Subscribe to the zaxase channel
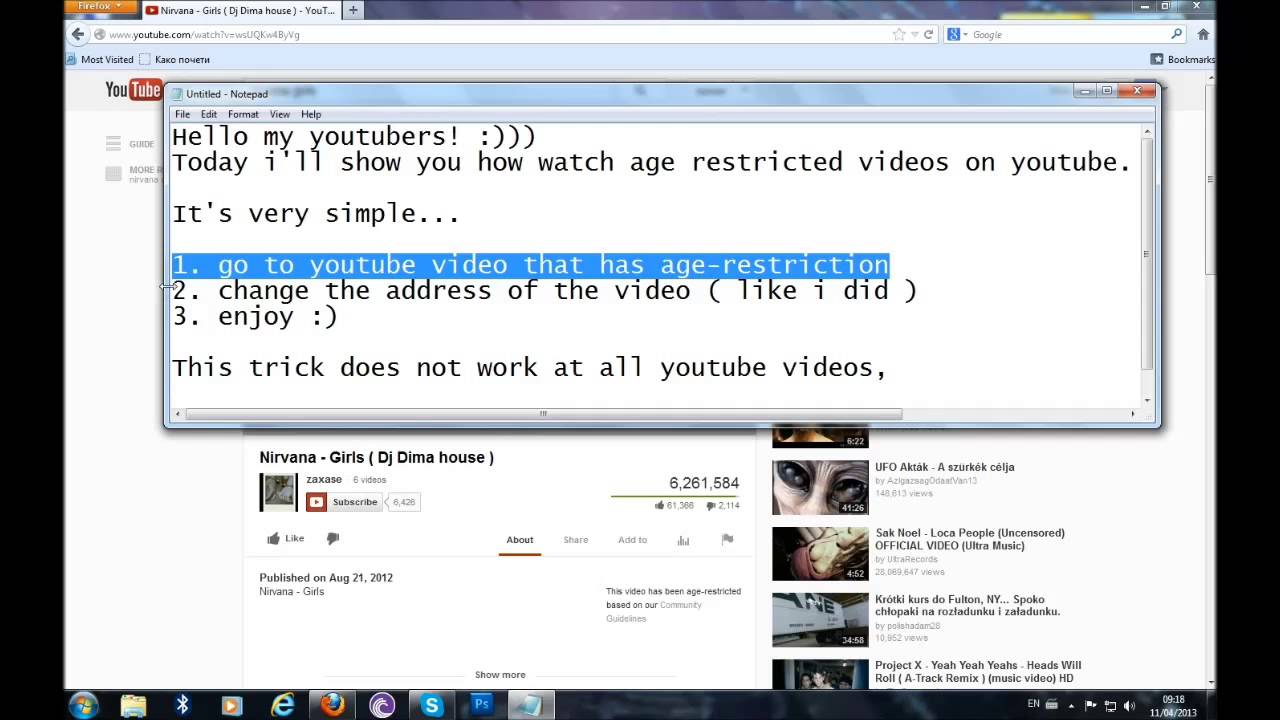Image resolution: width=1280 pixels, height=720 pixels. [345, 502]
